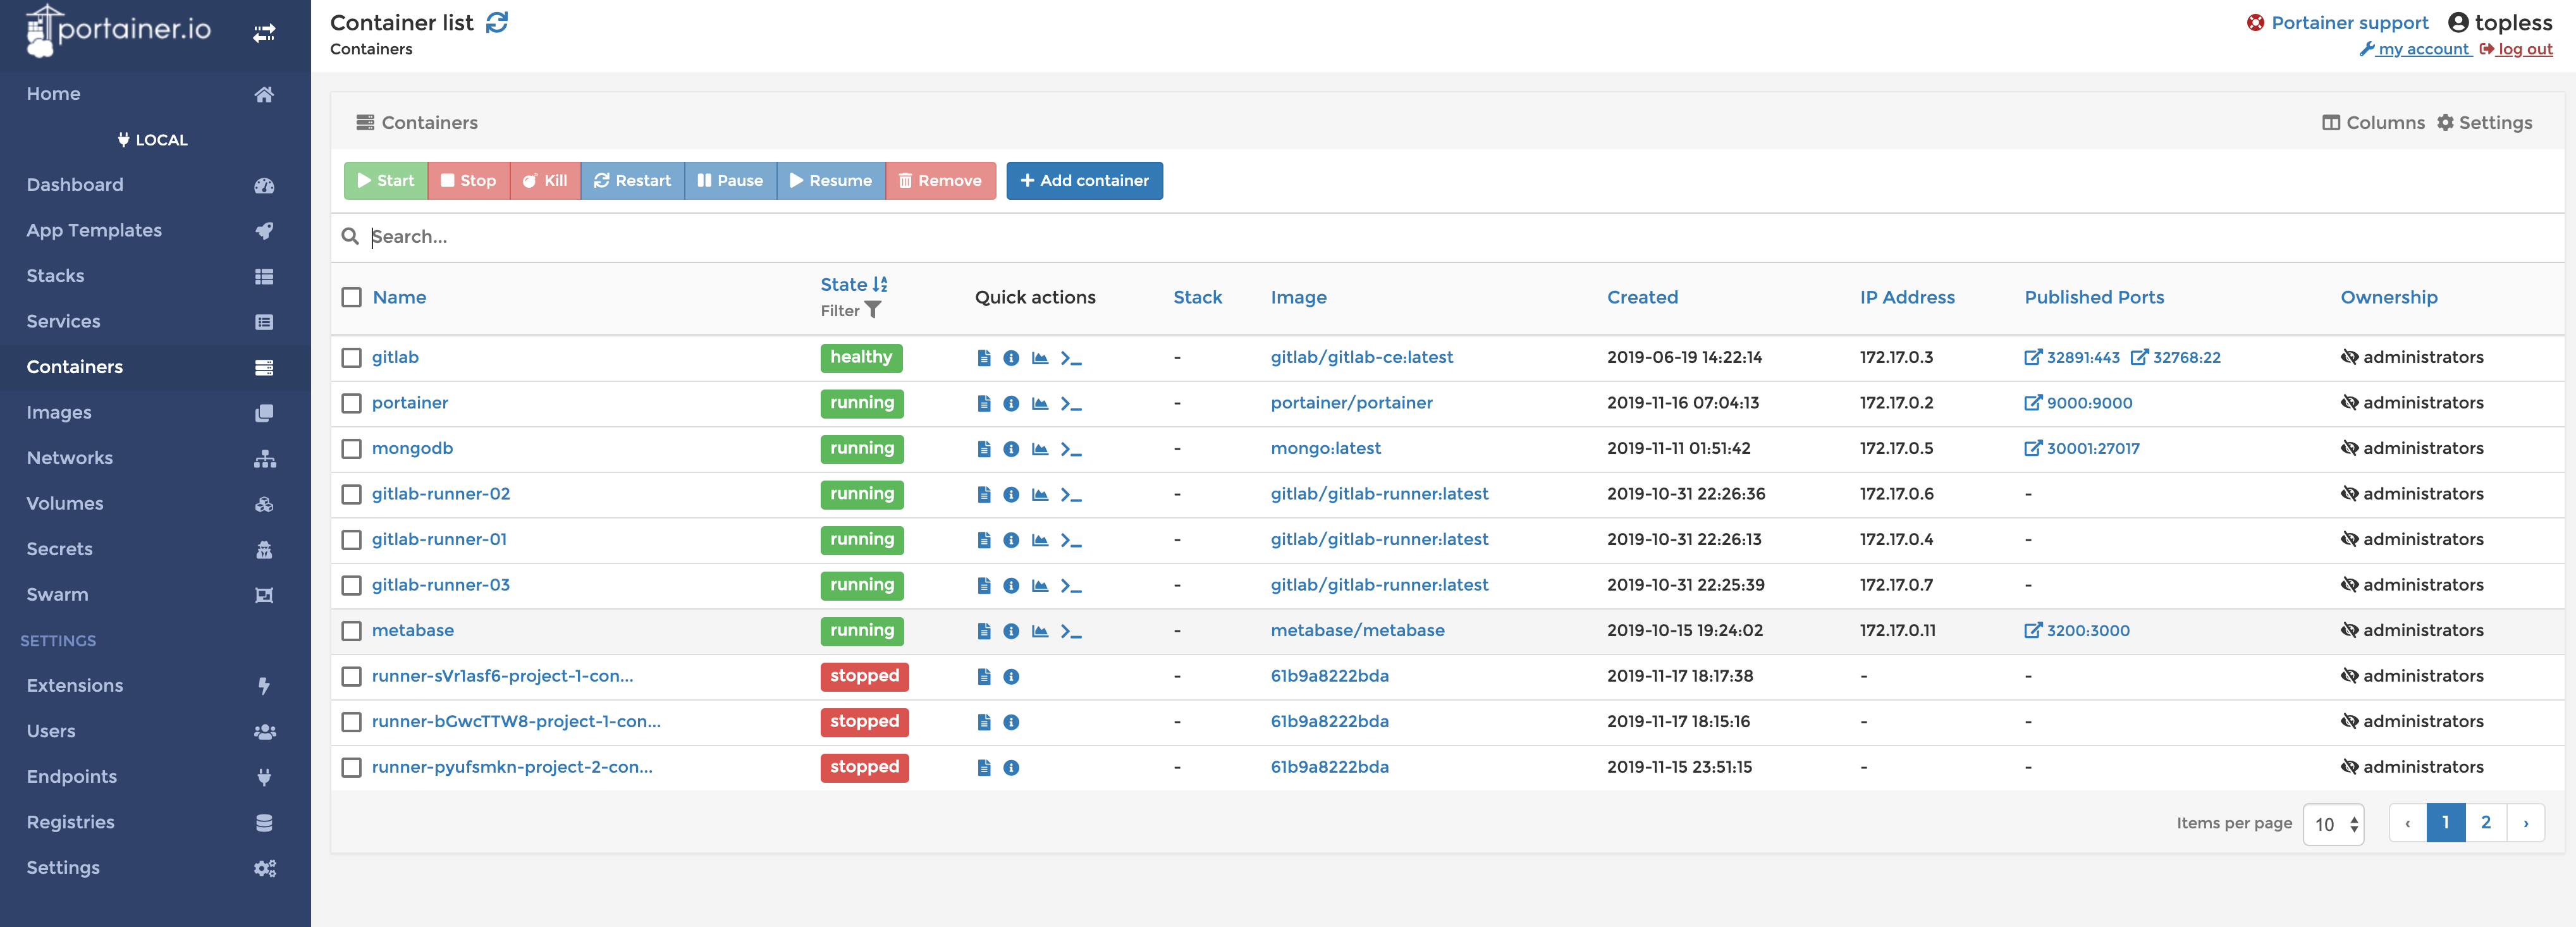The height and width of the screenshot is (927, 2576).
Task: Open inspect icon for runner-bGwcTTW8 container
Action: point(1011,722)
